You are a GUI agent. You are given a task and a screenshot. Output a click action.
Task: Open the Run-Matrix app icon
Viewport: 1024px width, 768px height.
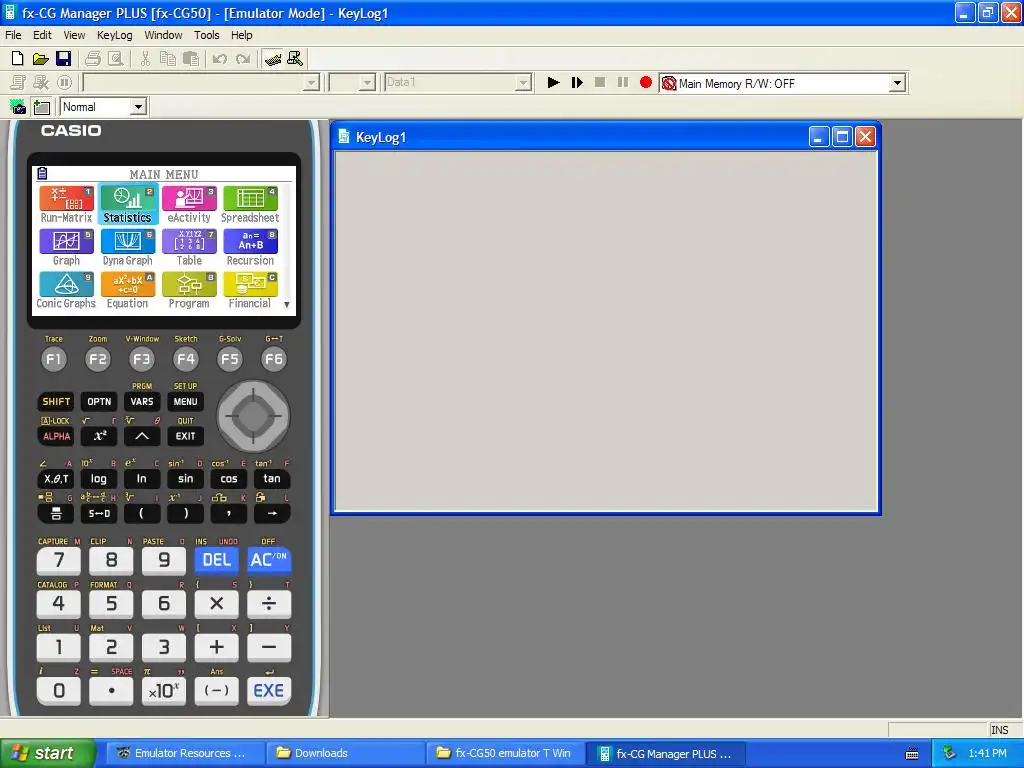tap(66, 204)
